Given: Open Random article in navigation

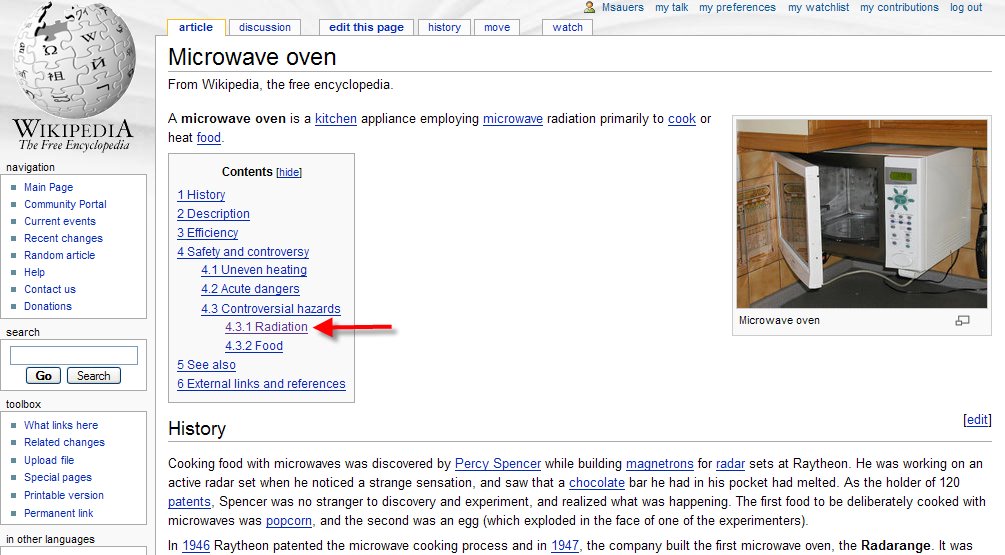Looking at the screenshot, I should point(59,255).
